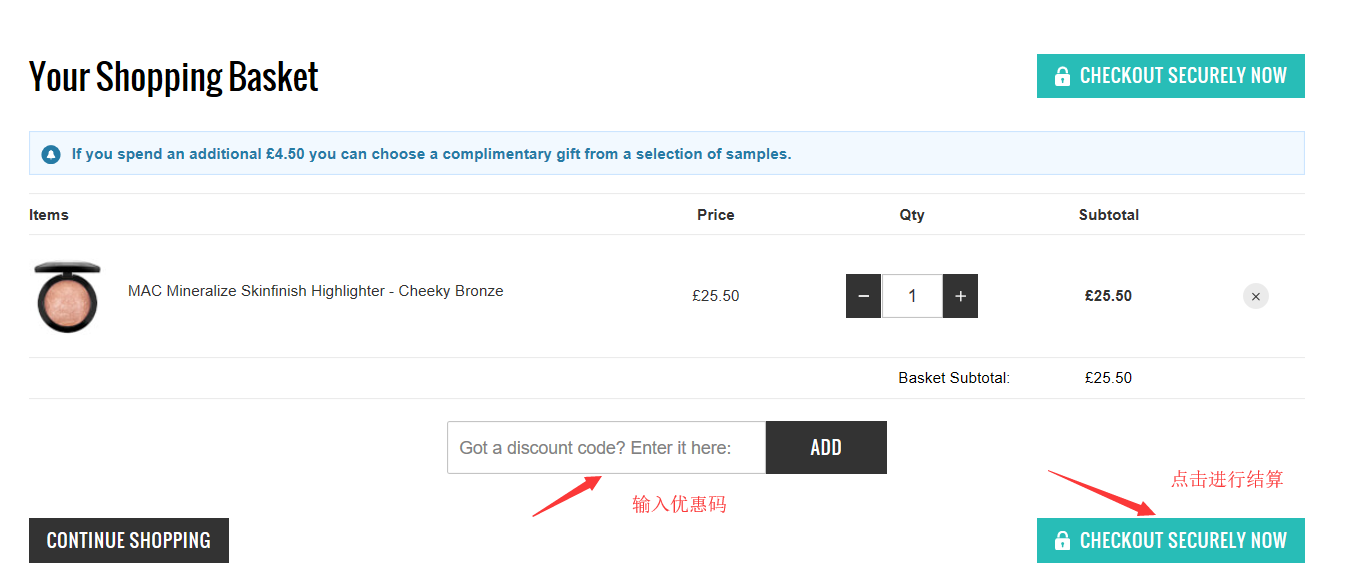This screenshot has width=1357, height=570.
Task: Click the Continue Shopping button
Action: click(x=129, y=541)
